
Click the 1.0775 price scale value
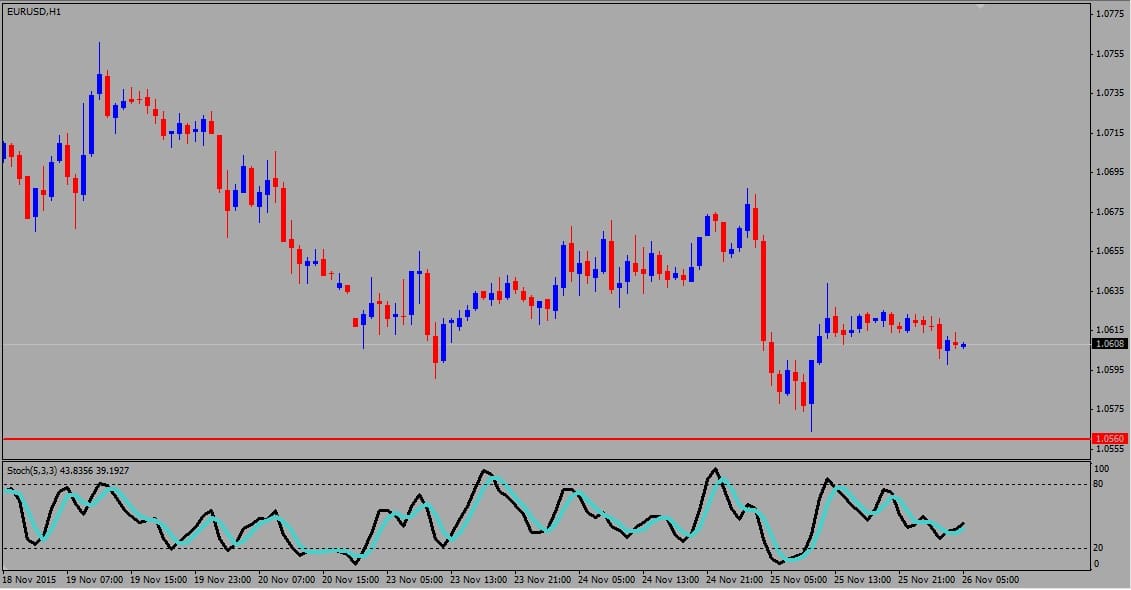click(1109, 14)
